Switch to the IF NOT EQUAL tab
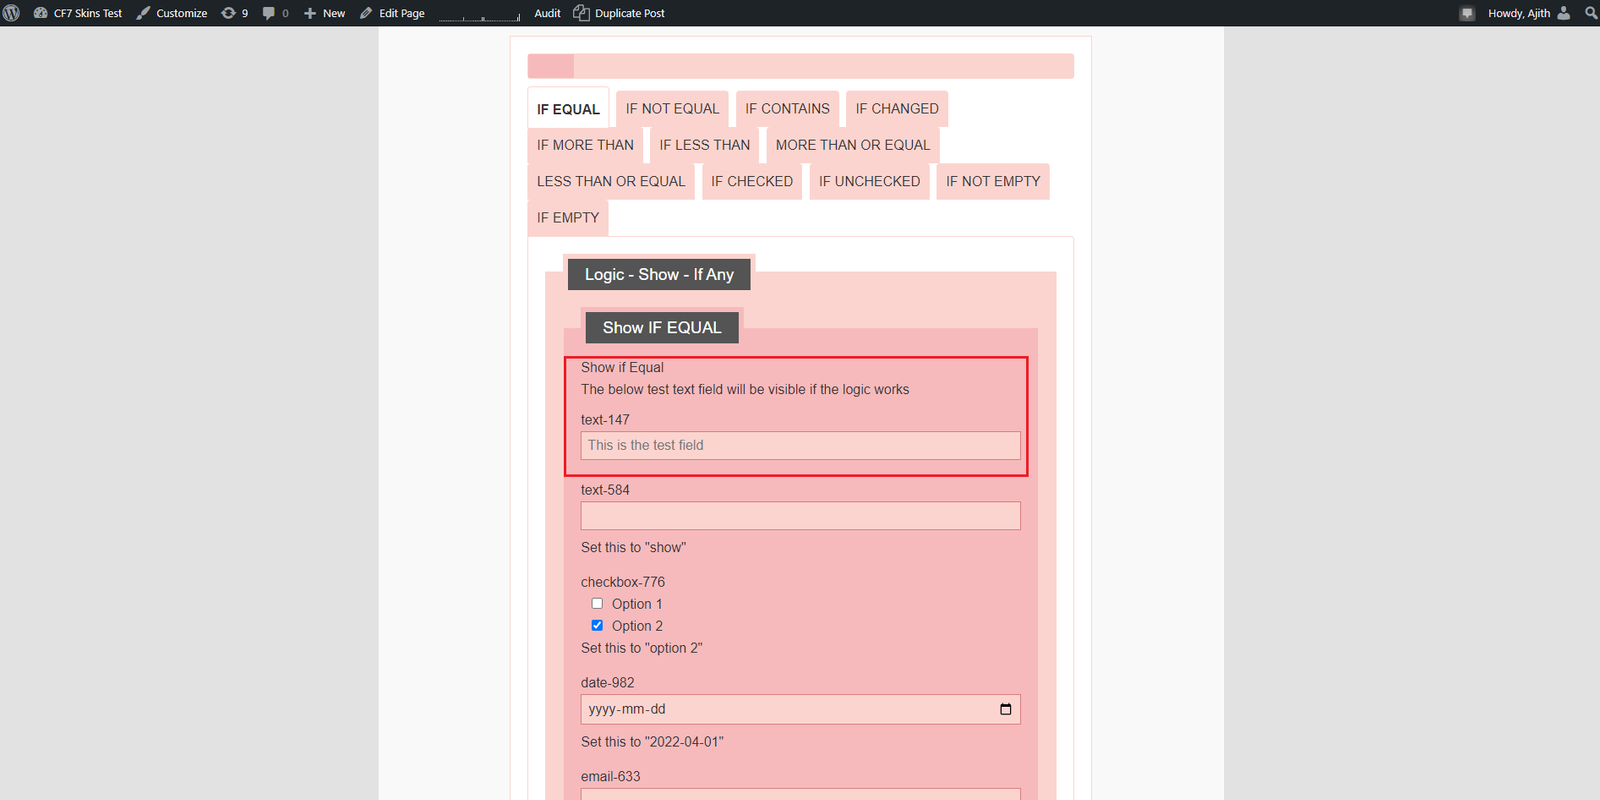 click(672, 109)
